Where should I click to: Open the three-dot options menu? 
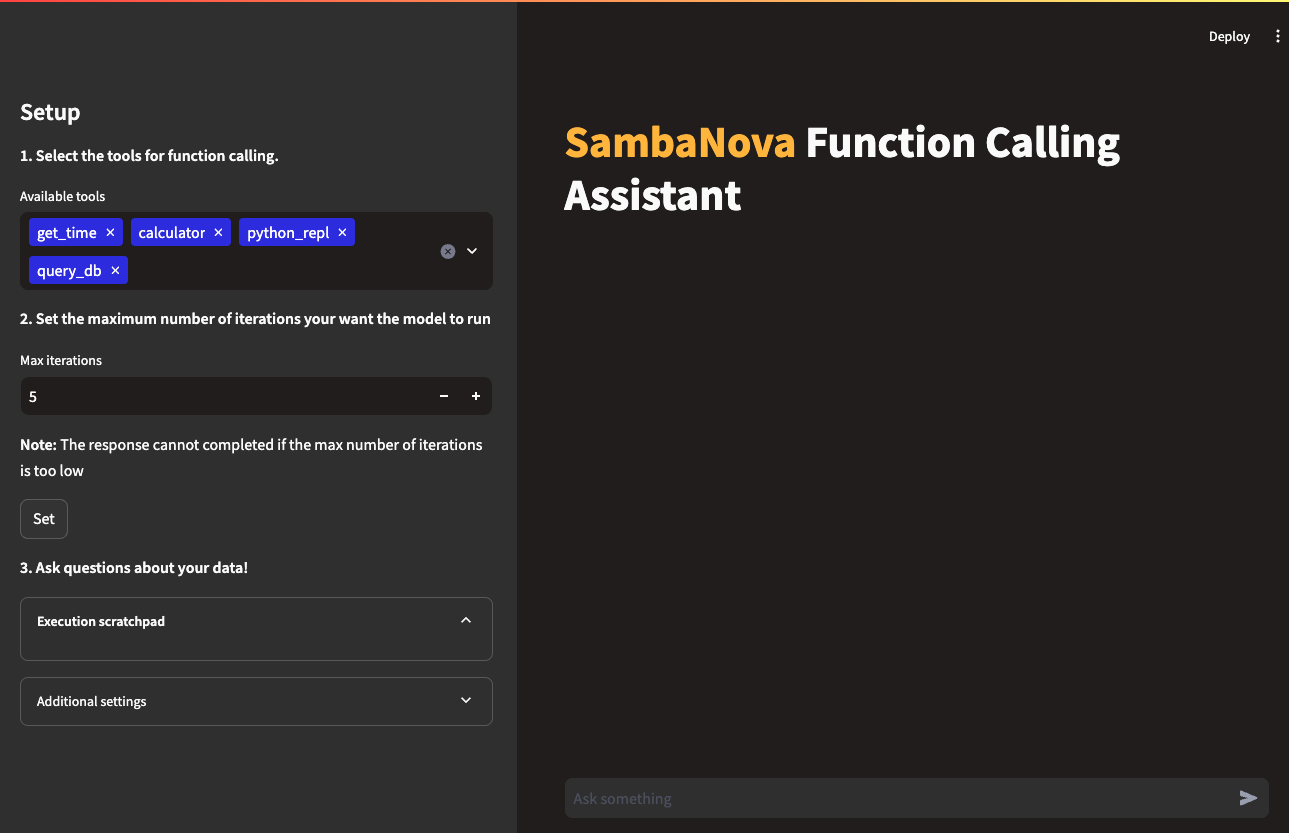pos(1278,36)
